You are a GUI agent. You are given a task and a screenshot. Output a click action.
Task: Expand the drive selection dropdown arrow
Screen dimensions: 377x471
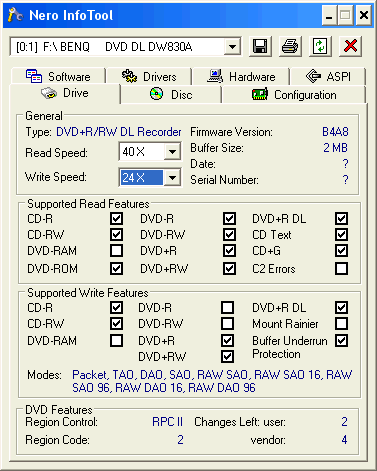pyautogui.click(x=232, y=47)
